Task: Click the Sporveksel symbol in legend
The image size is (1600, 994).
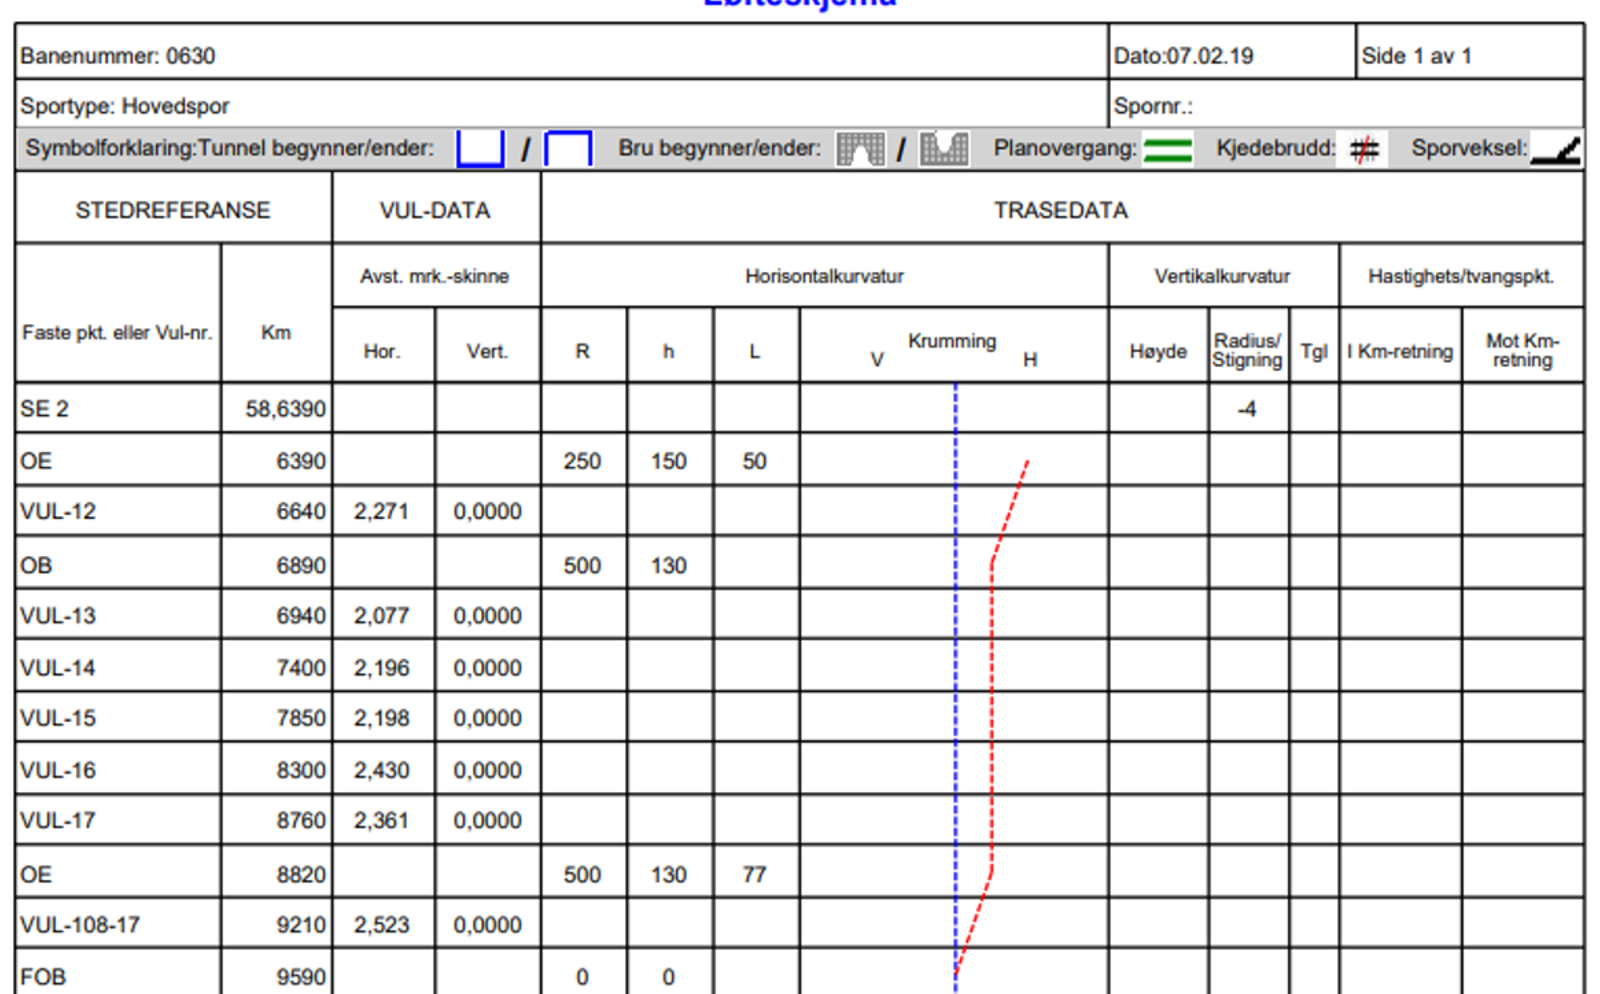Action: pos(1556,151)
